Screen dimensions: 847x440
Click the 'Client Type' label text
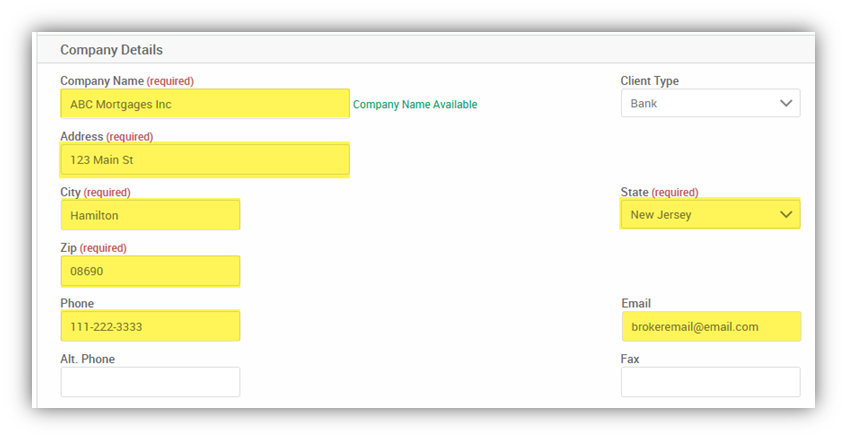pyautogui.click(x=650, y=81)
